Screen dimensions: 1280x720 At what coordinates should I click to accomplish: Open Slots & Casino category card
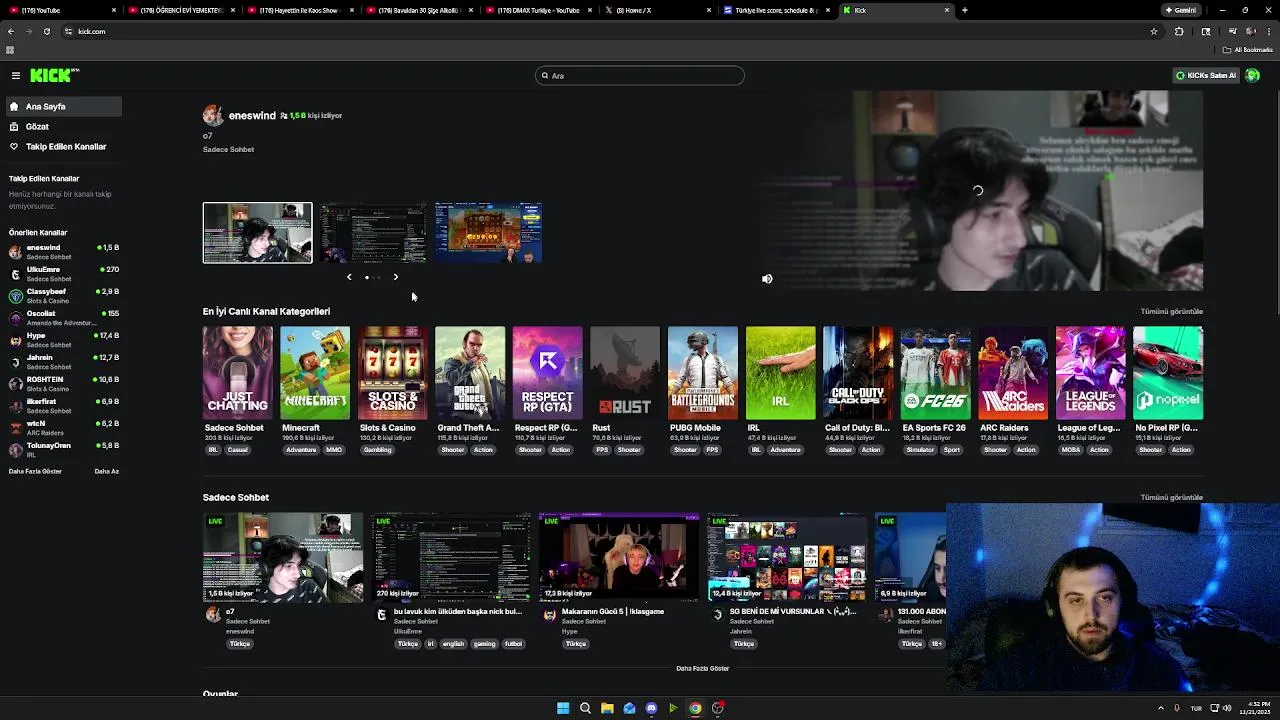(392, 373)
